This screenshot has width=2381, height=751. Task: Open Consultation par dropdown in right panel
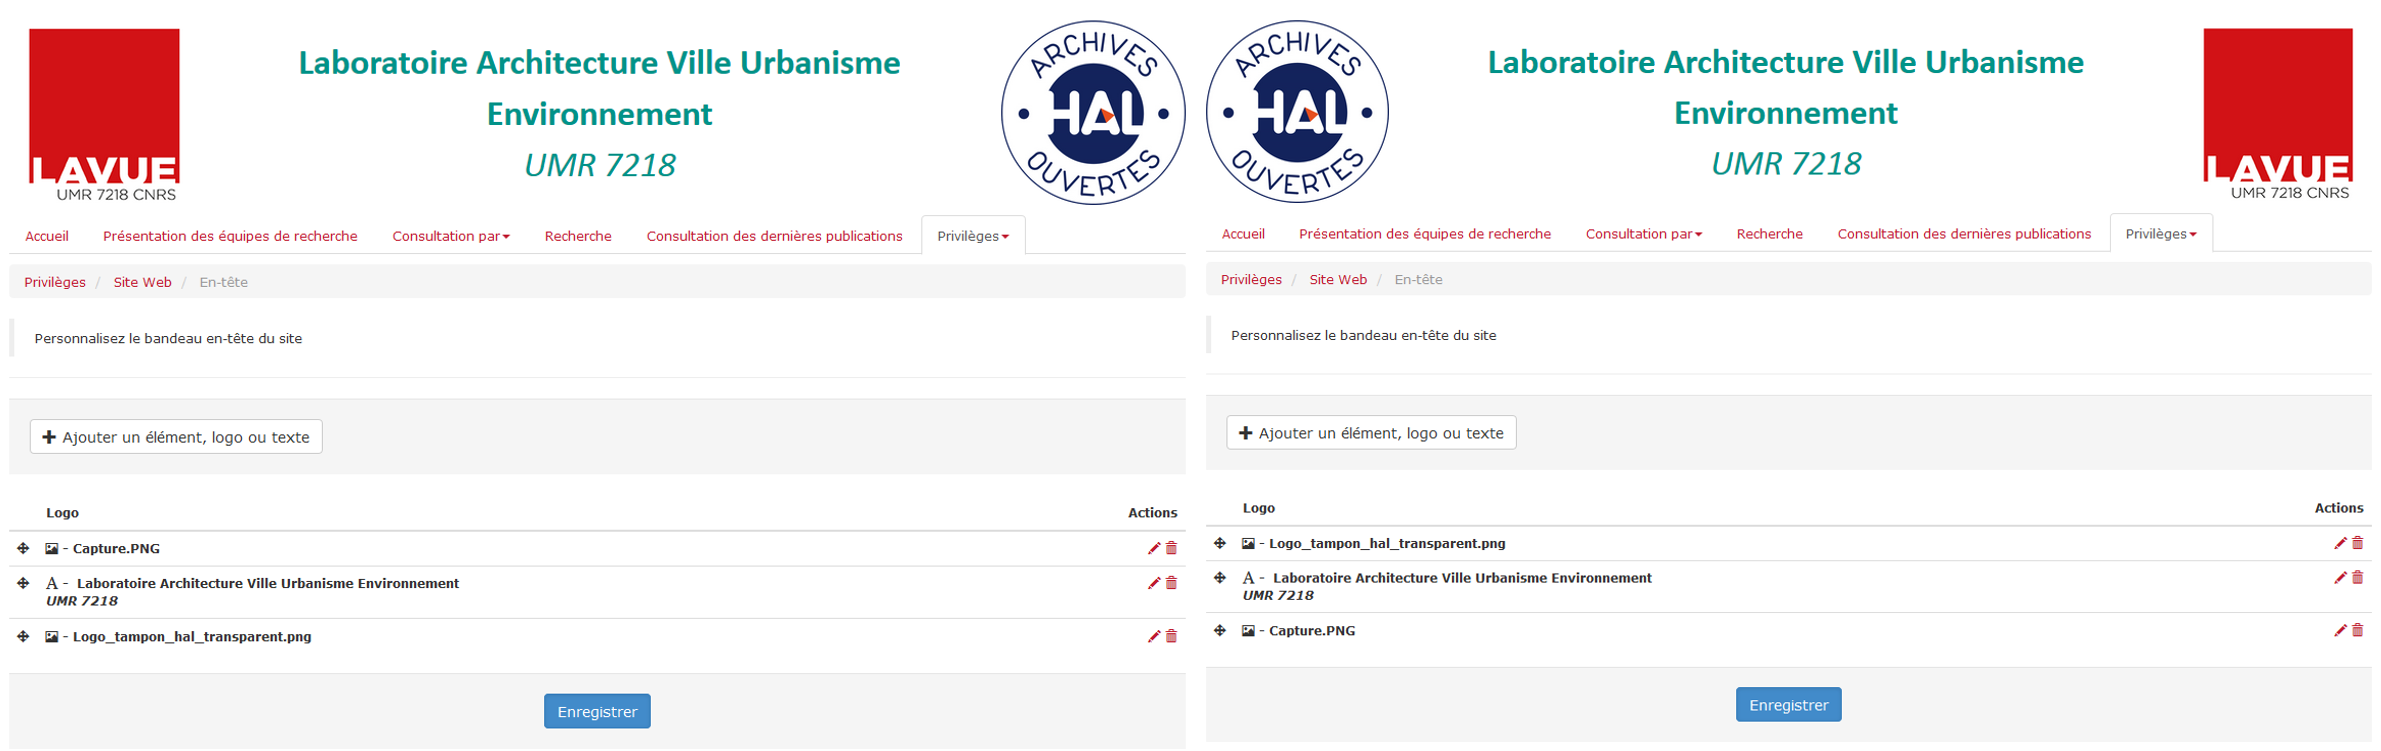(x=1644, y=234)
